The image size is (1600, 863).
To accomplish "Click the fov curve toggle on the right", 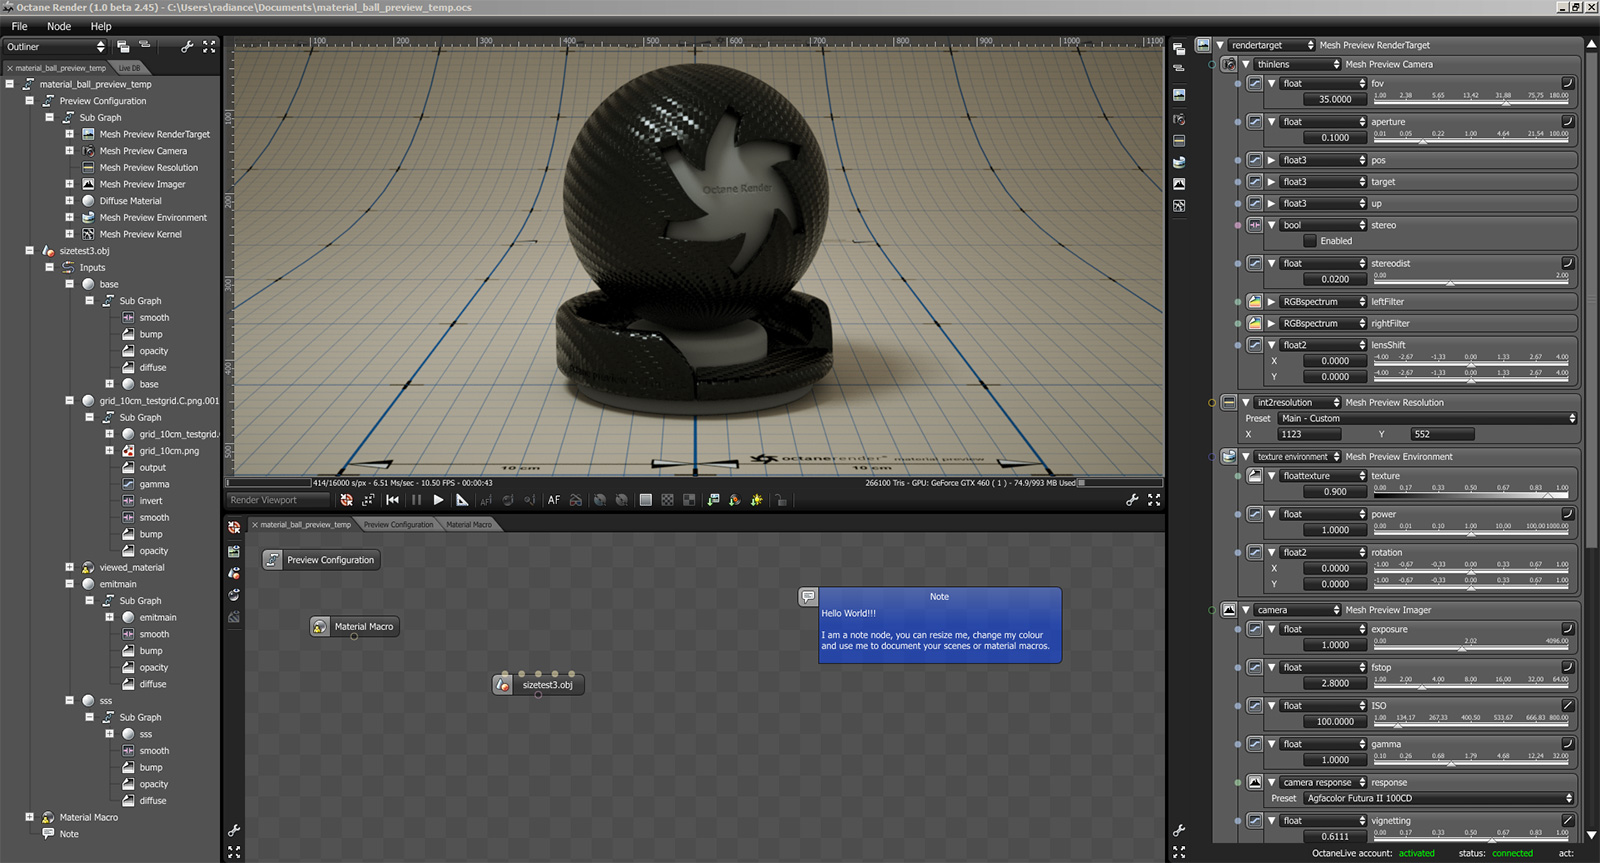I will 1568,83.
